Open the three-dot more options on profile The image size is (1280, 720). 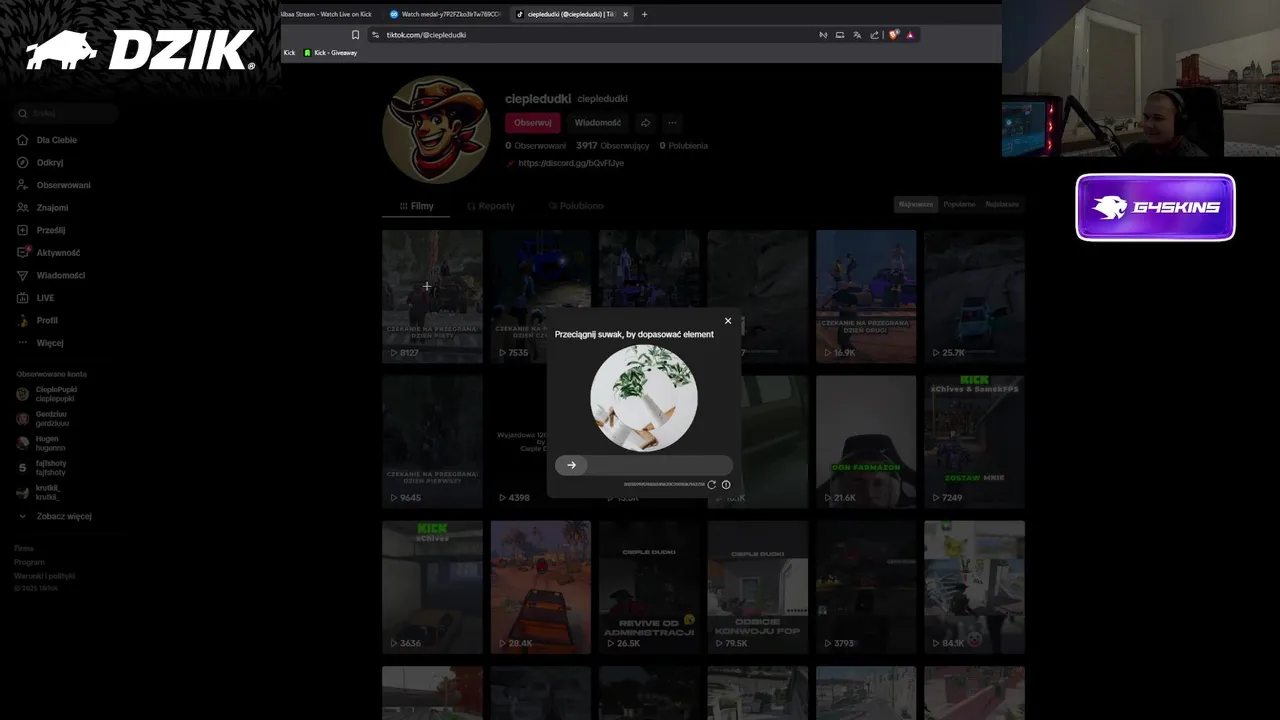point(672,123)
